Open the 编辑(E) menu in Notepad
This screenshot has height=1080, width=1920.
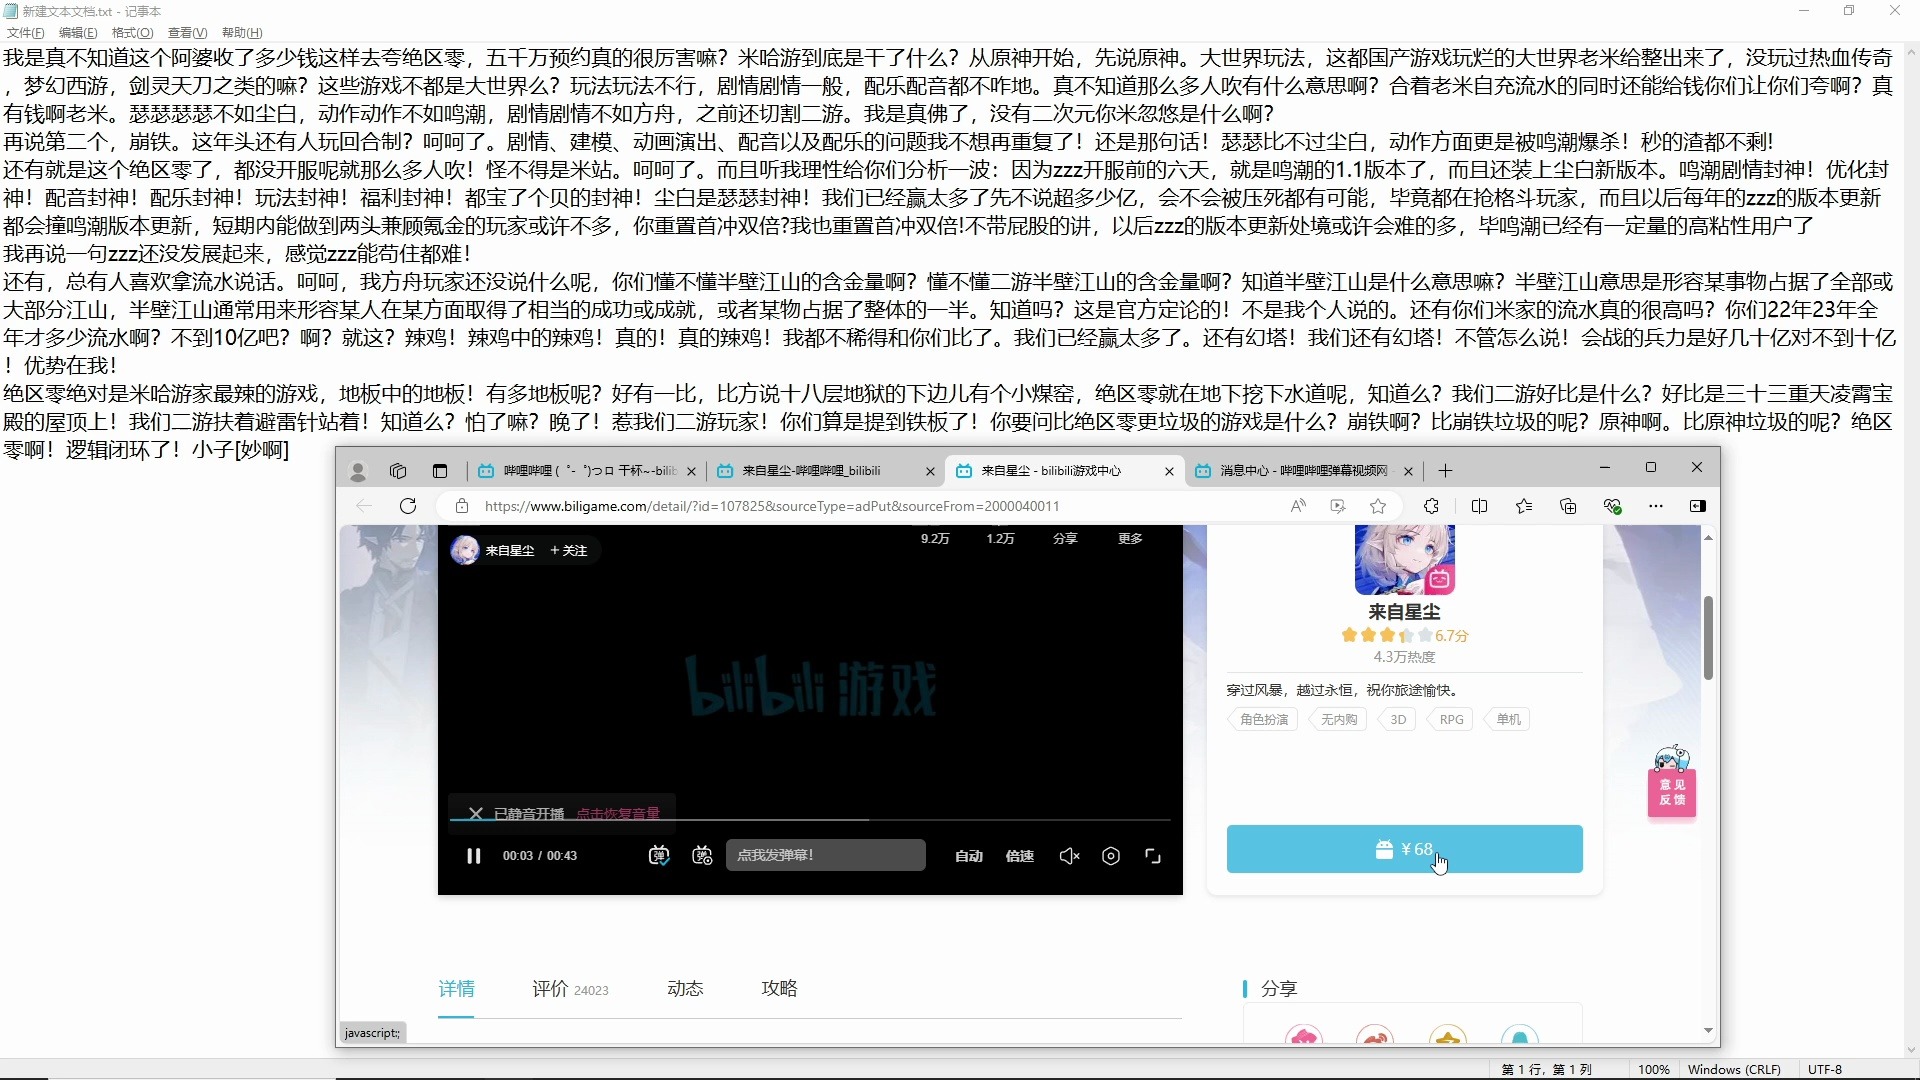coord(78,33)
